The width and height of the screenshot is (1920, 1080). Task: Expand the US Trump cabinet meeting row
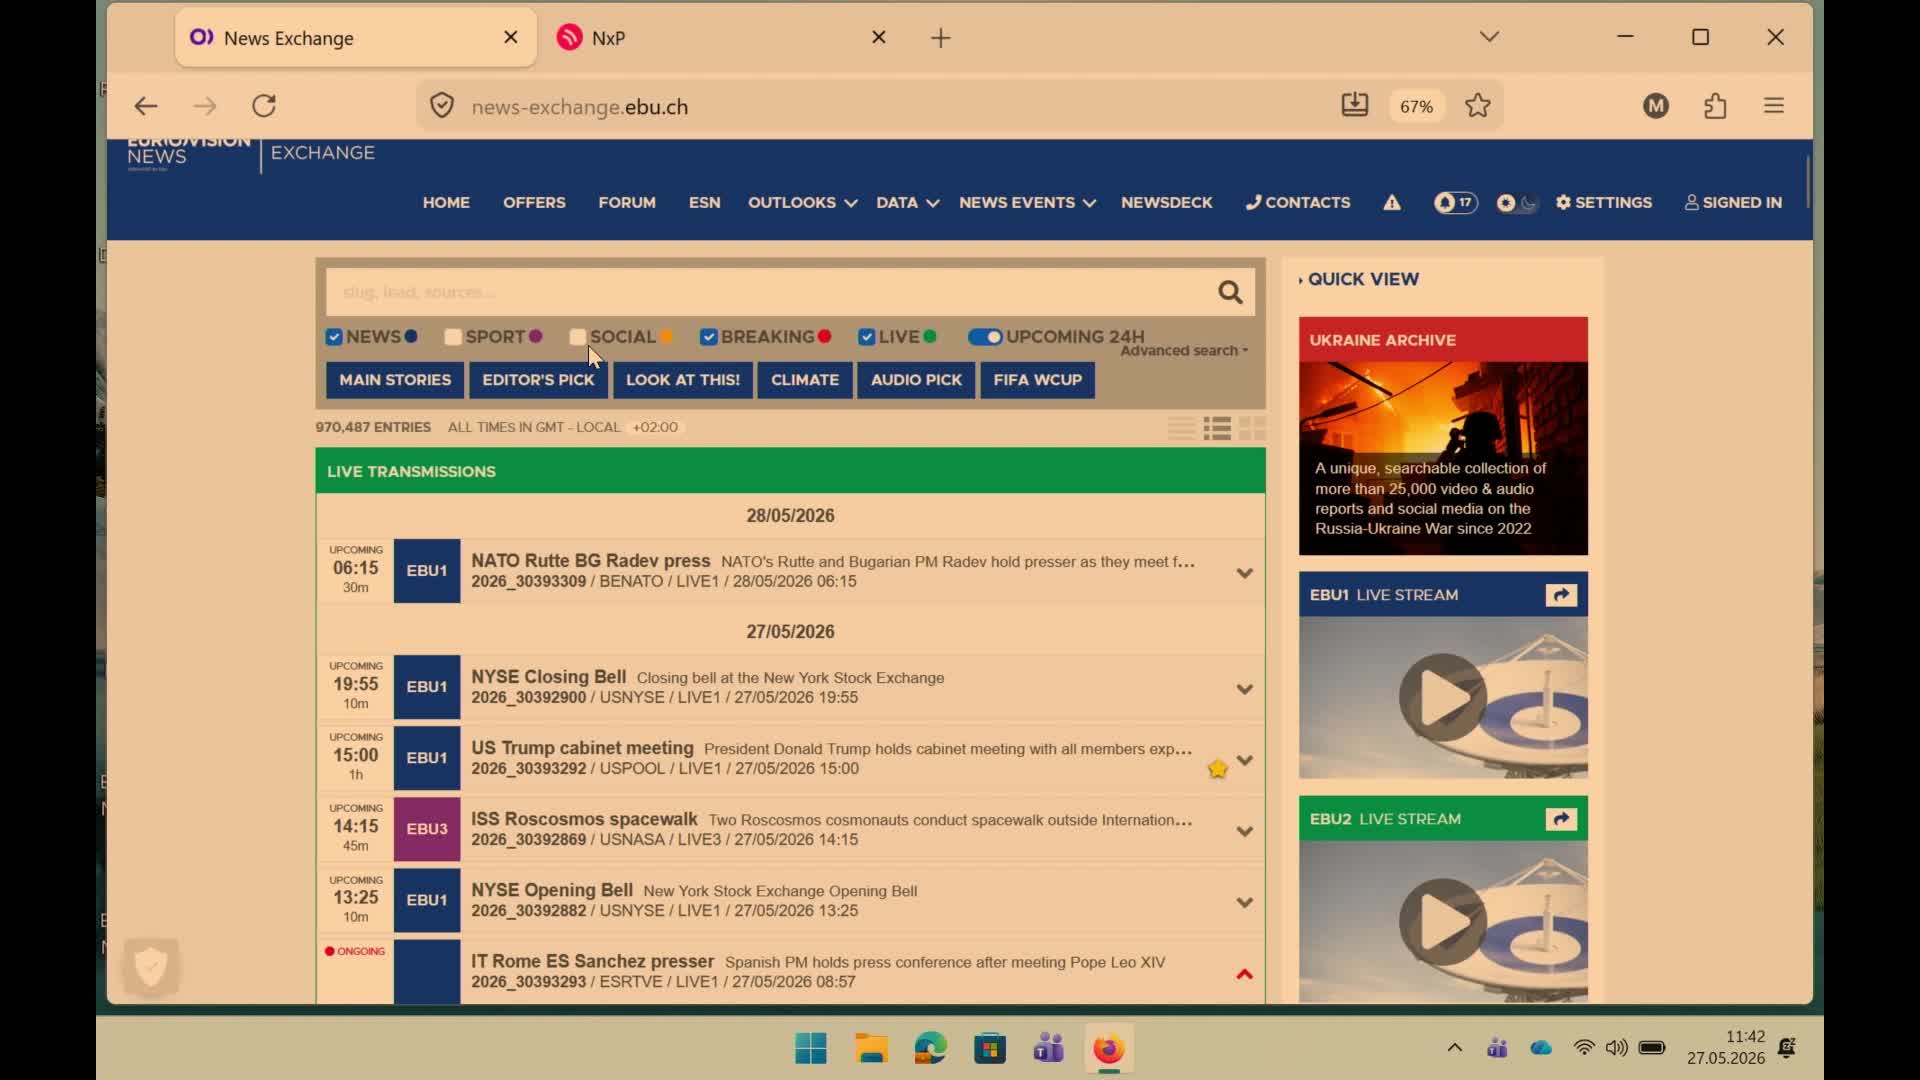1244,761
